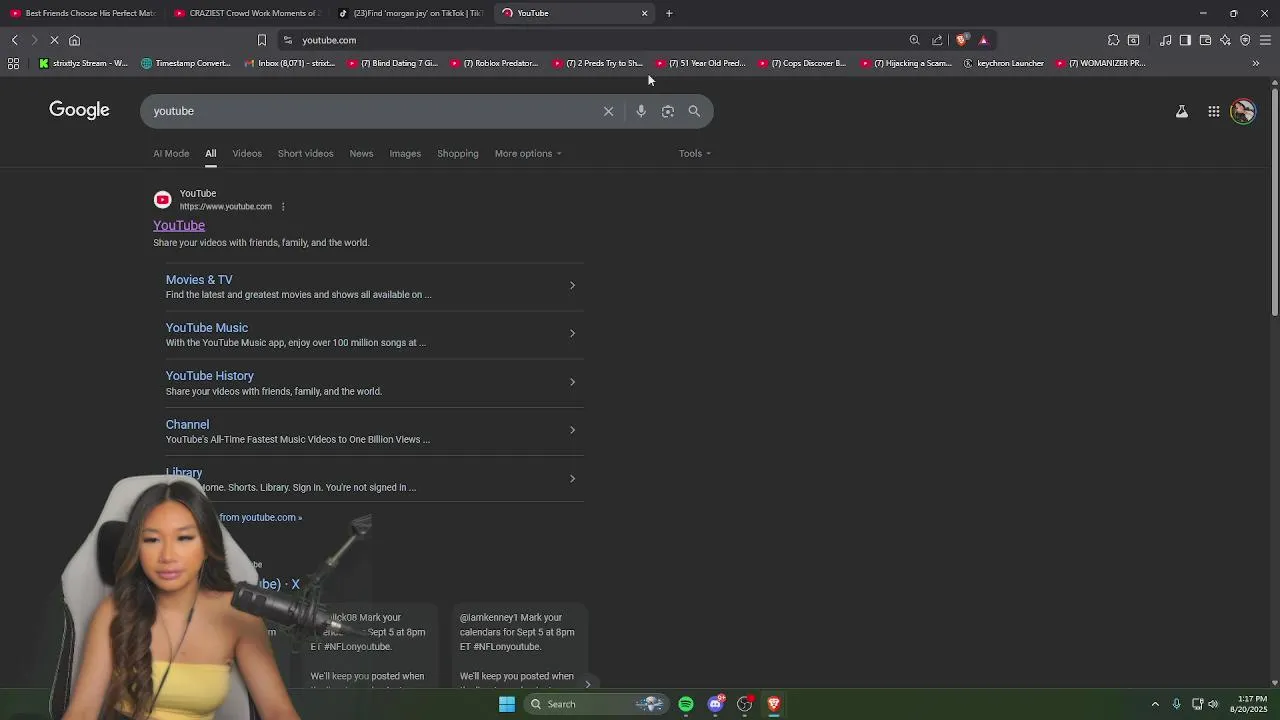The image size is (1280, 720).
Task: Select the Images search tab
Action: tap(405, 153)
